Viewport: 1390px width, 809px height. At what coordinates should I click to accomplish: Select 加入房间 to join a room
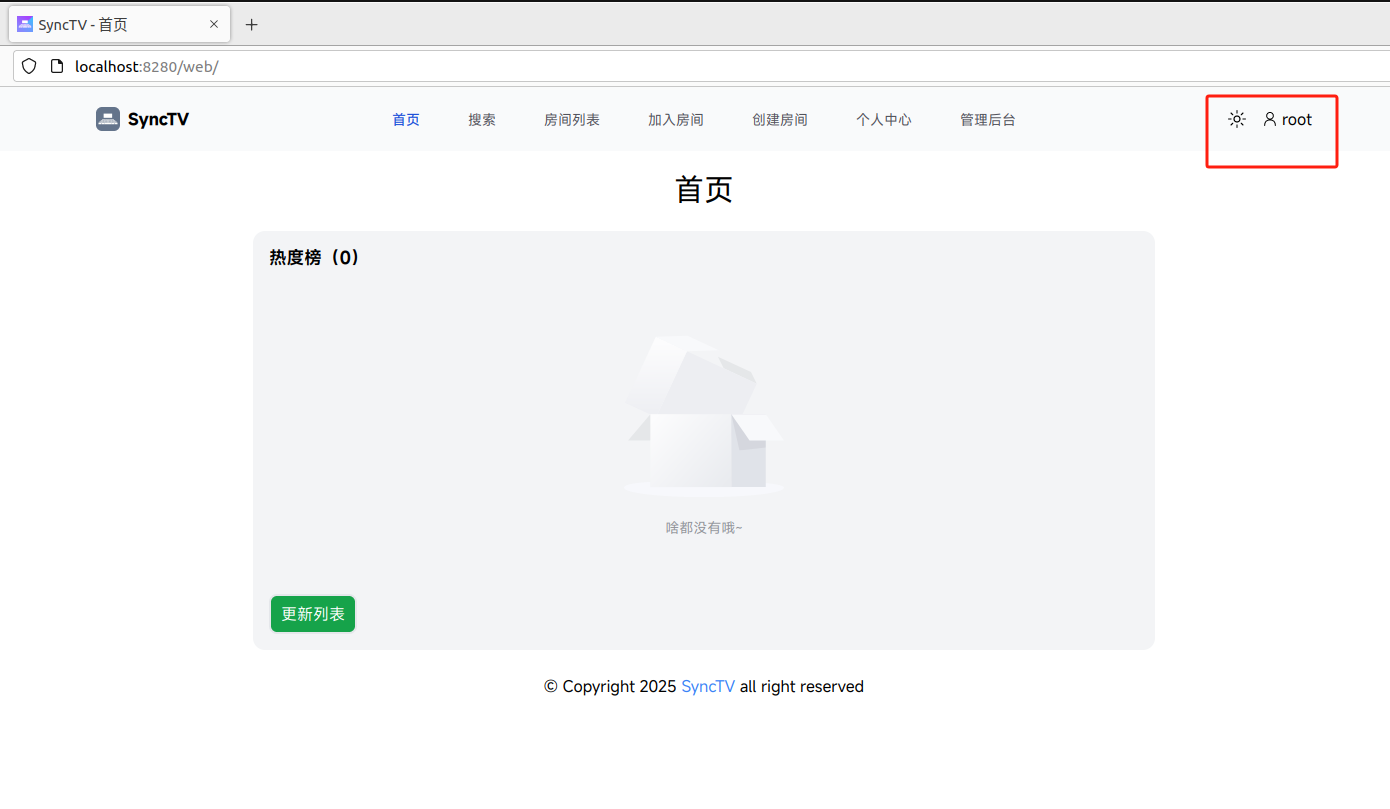click(675, 119)
